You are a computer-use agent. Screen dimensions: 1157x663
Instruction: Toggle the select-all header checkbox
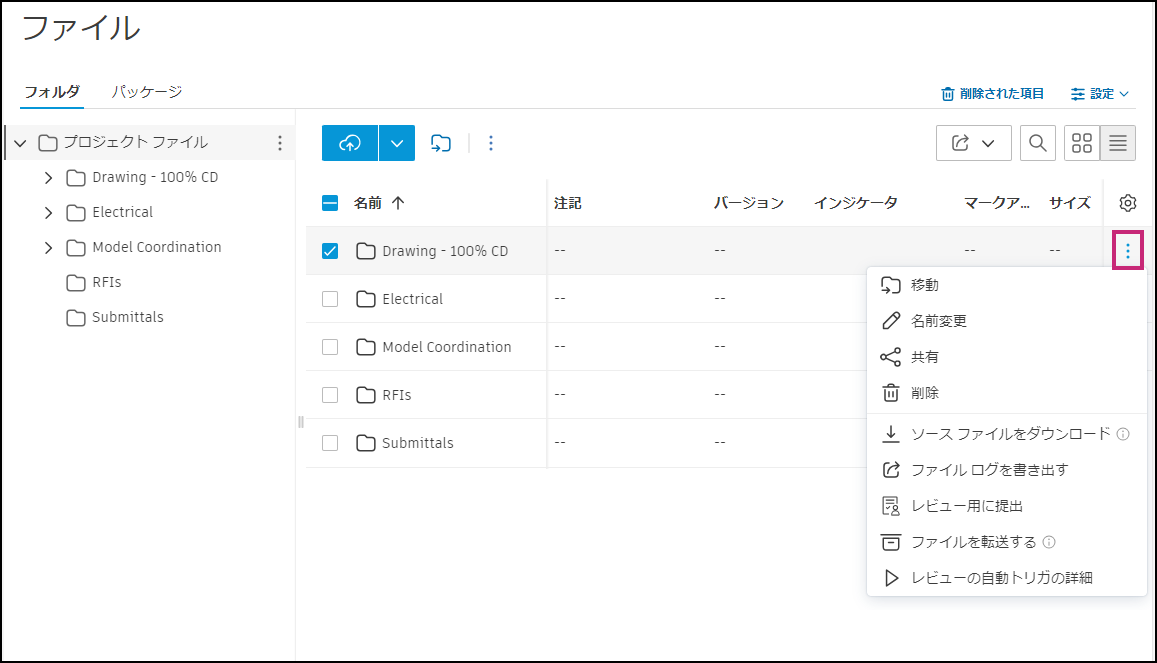click(330, 203)
